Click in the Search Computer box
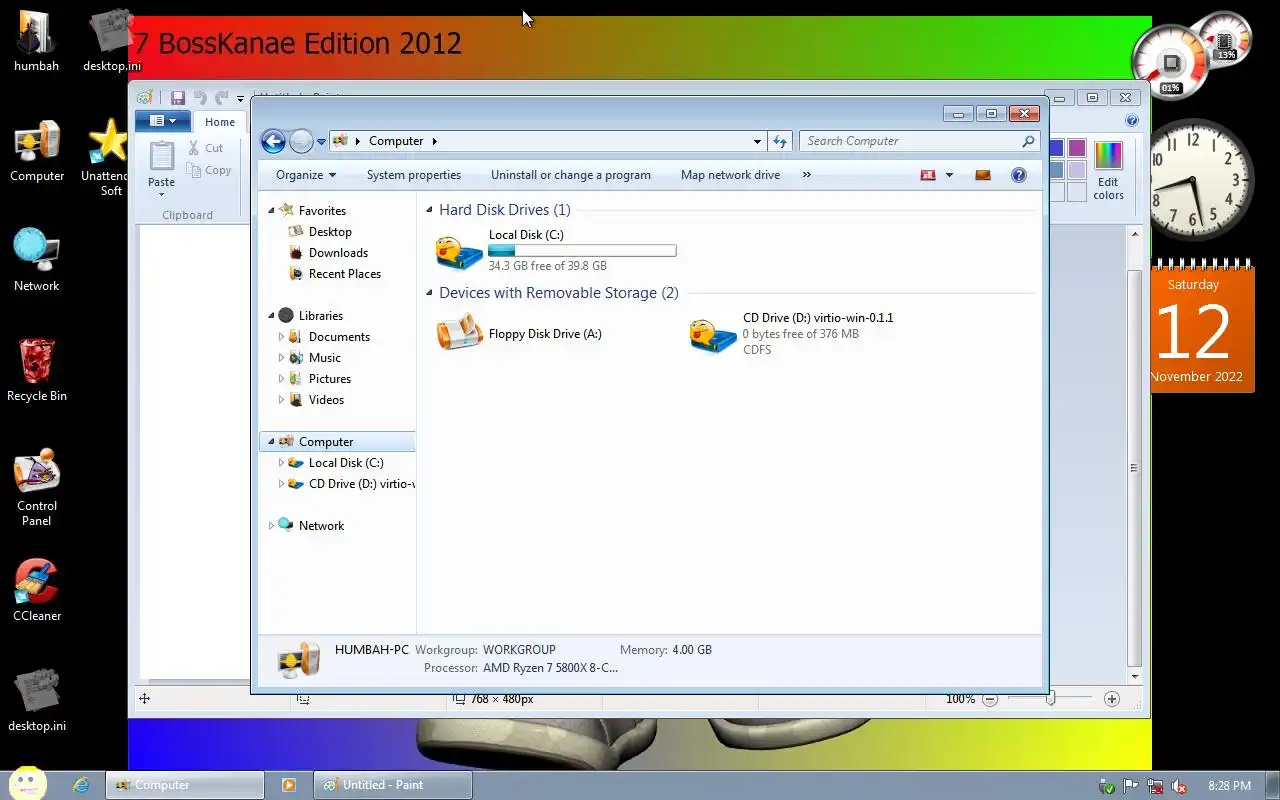 point(918,141)
